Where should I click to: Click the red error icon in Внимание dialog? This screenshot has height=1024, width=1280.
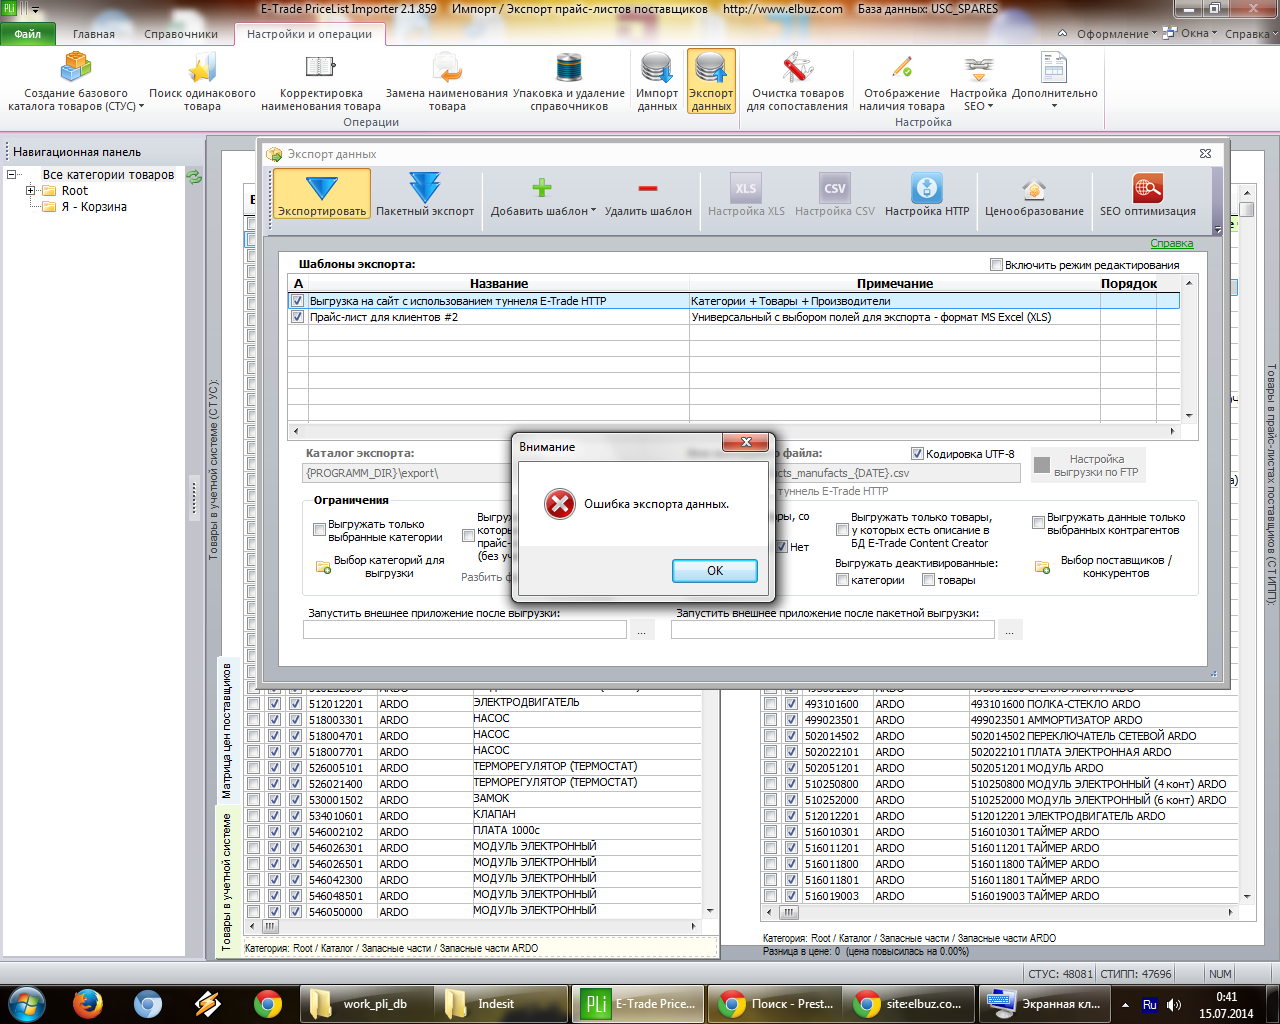point(560,504)
